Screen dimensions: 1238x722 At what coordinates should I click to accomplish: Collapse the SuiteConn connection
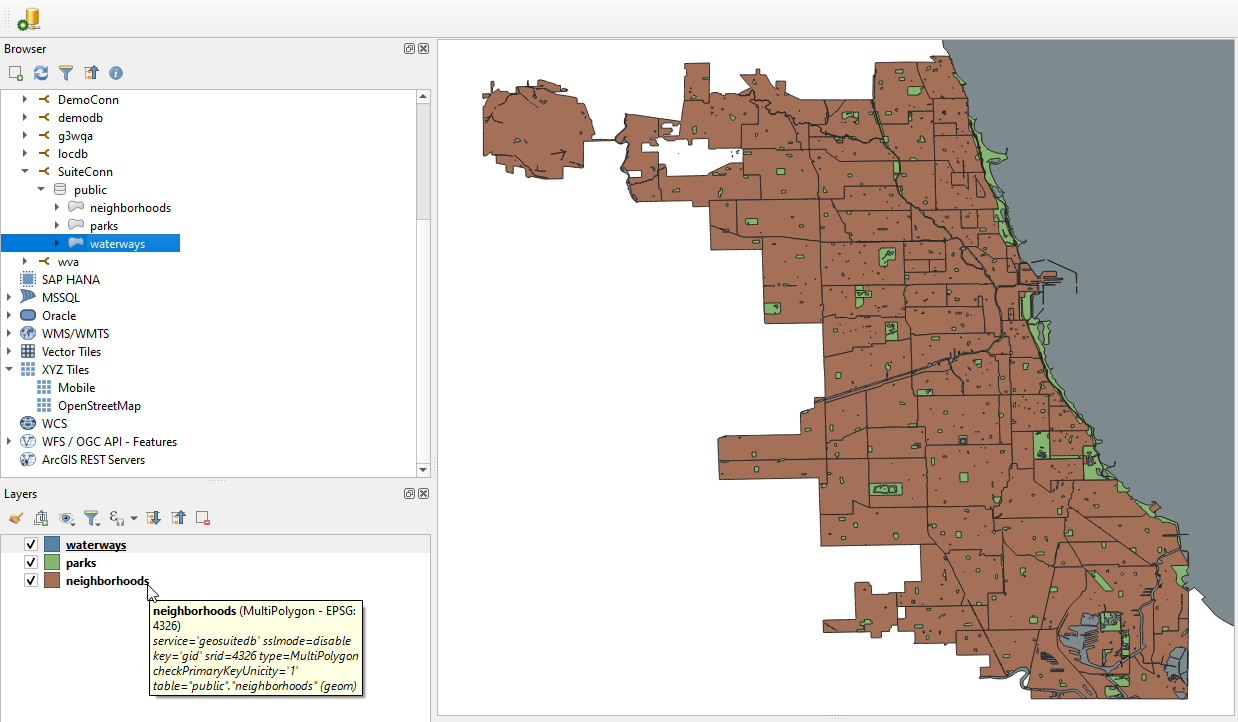coord(24,171)
